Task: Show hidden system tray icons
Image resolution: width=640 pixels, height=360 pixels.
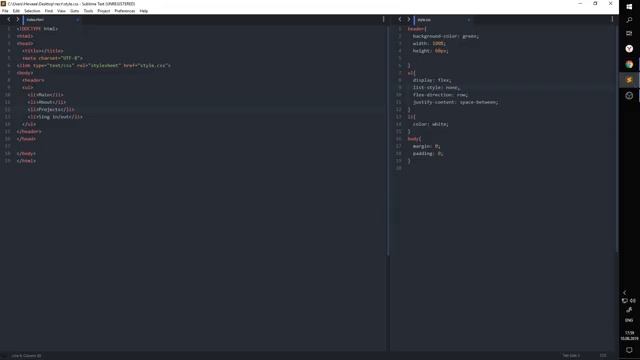Action: [624, 292]
